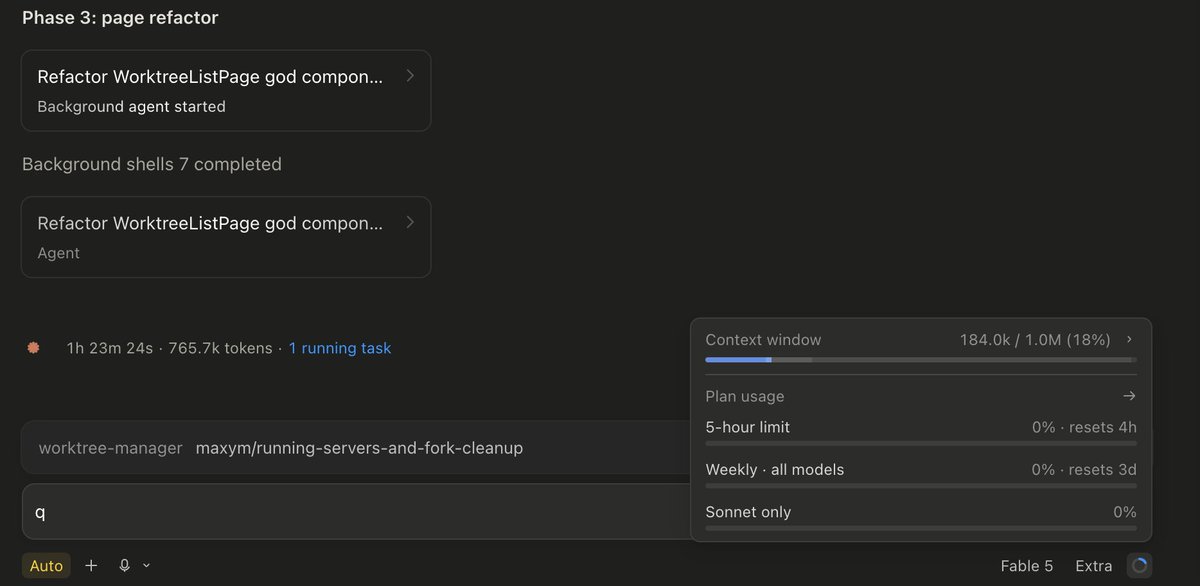This screenshot has width=1200, height=586.
Task: Click the Weekly all models usage bar
Action: pos(921,485)
